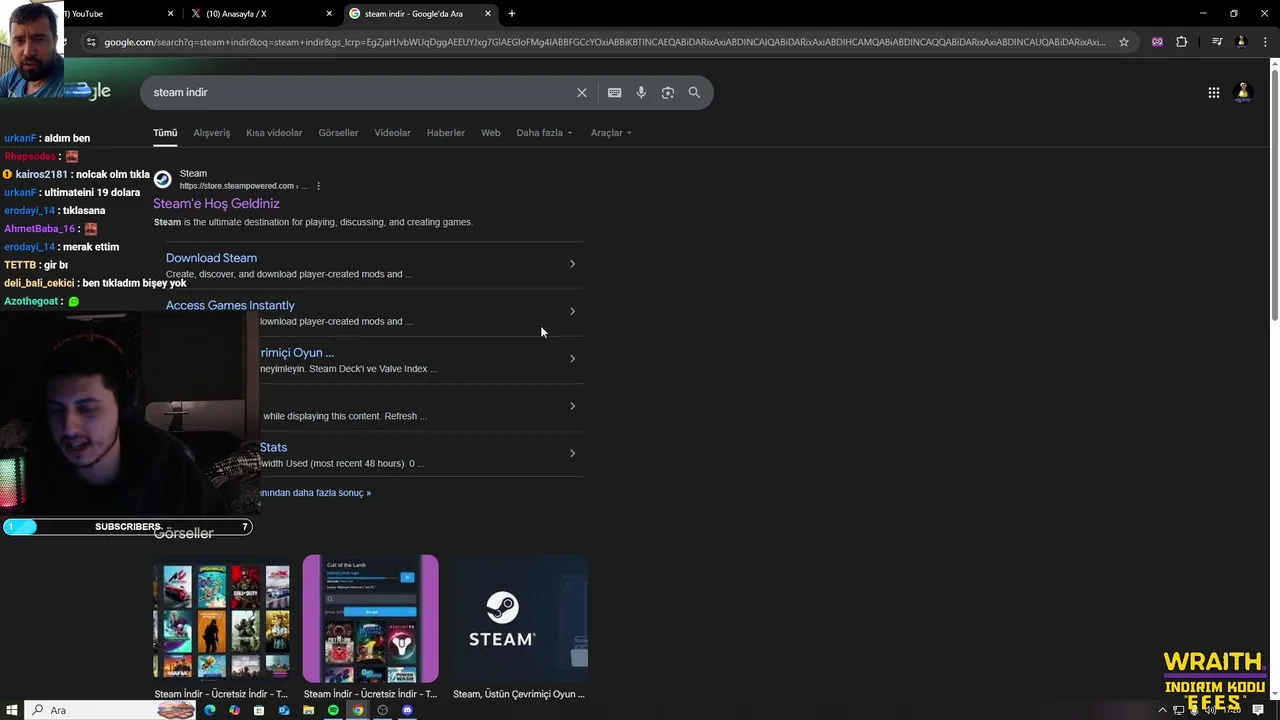Open Outlook from the taskbar
Image resolution: width=1280 pixels, height=720 pixels.
coord(284,710)
